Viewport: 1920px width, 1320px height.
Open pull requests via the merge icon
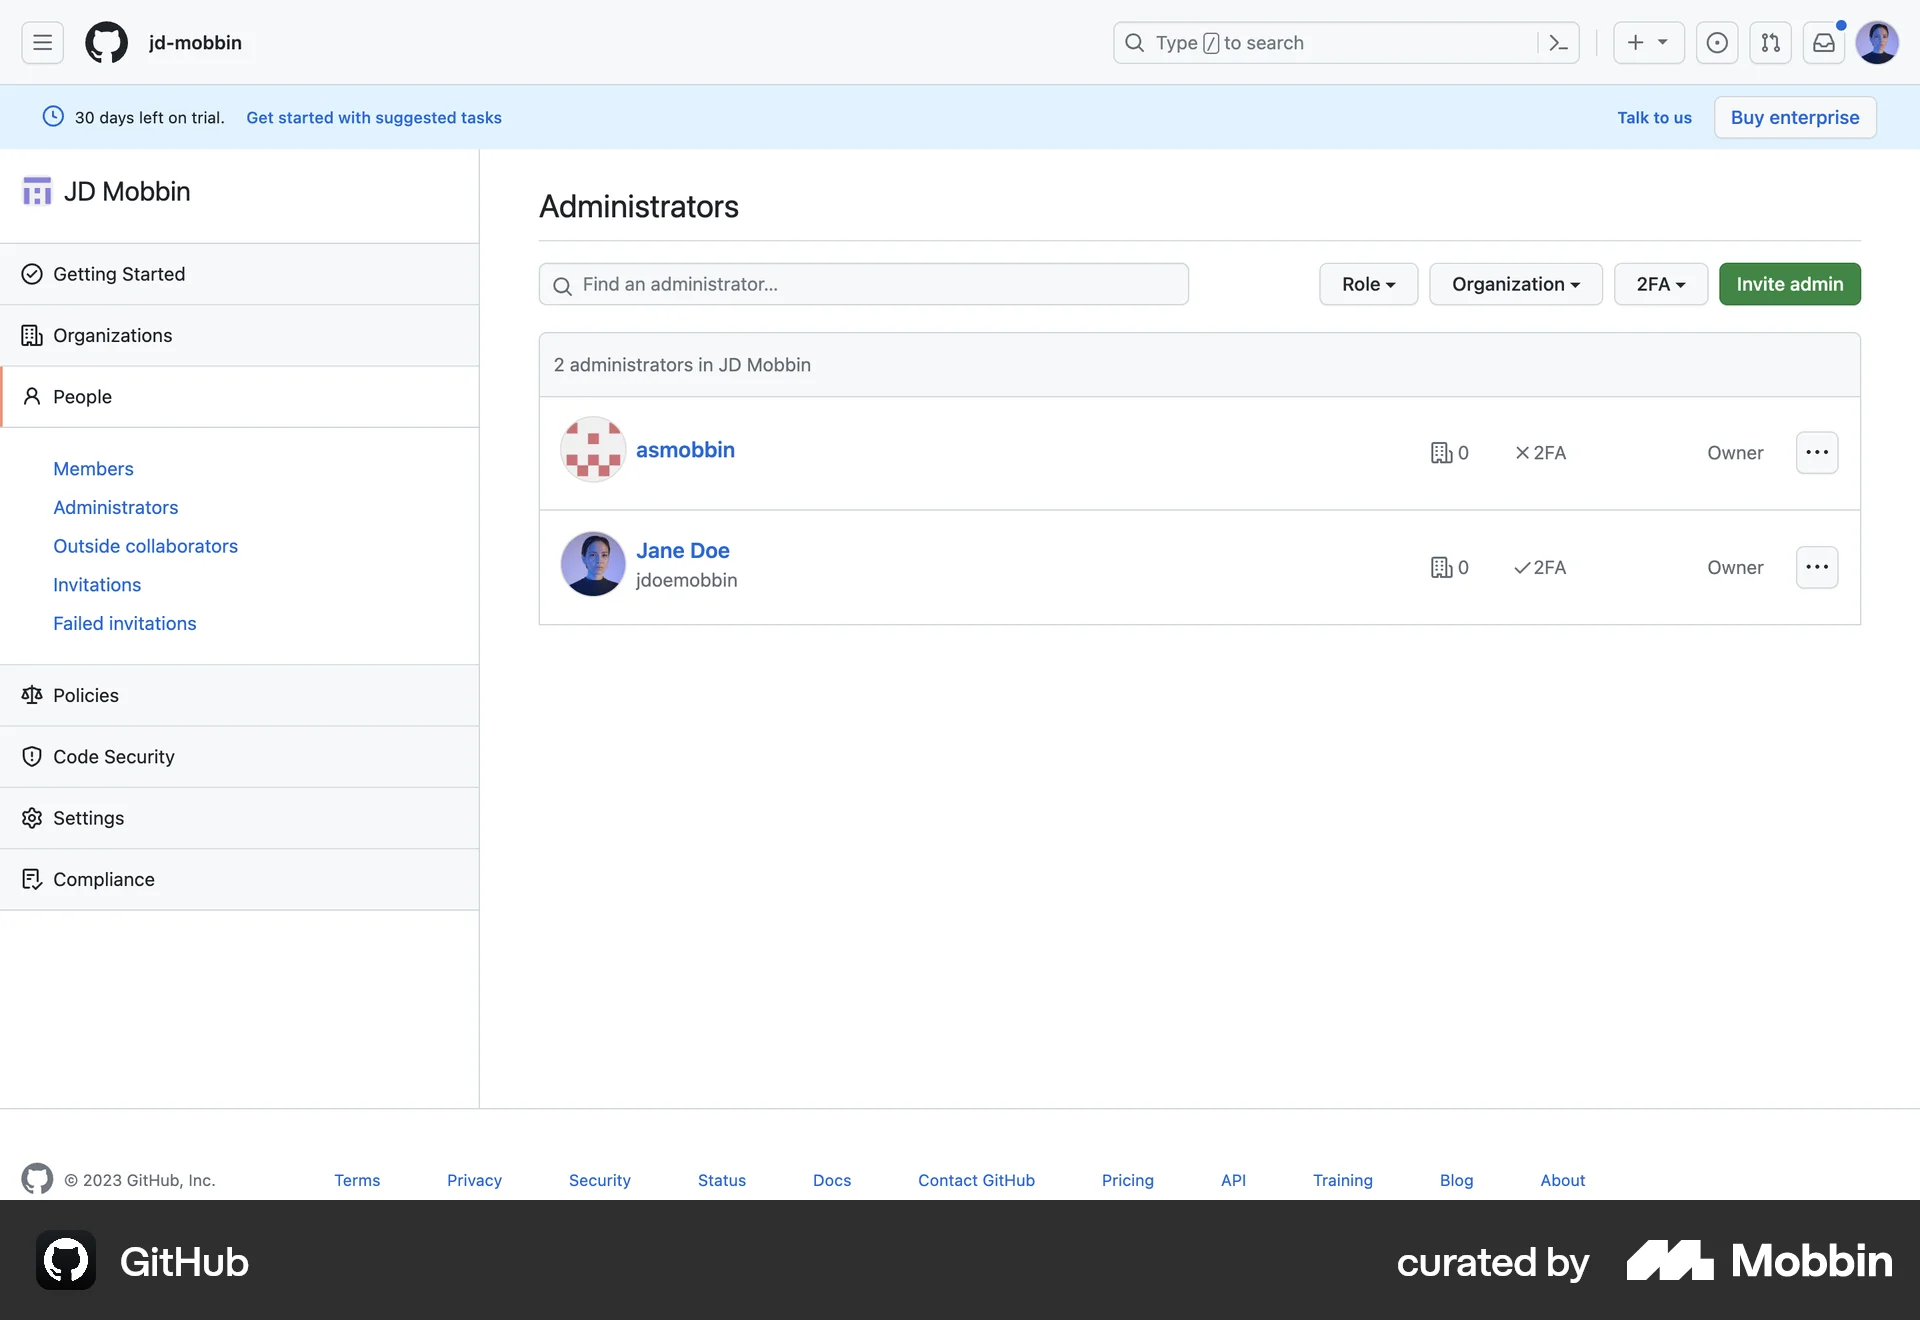[1770, 43]
